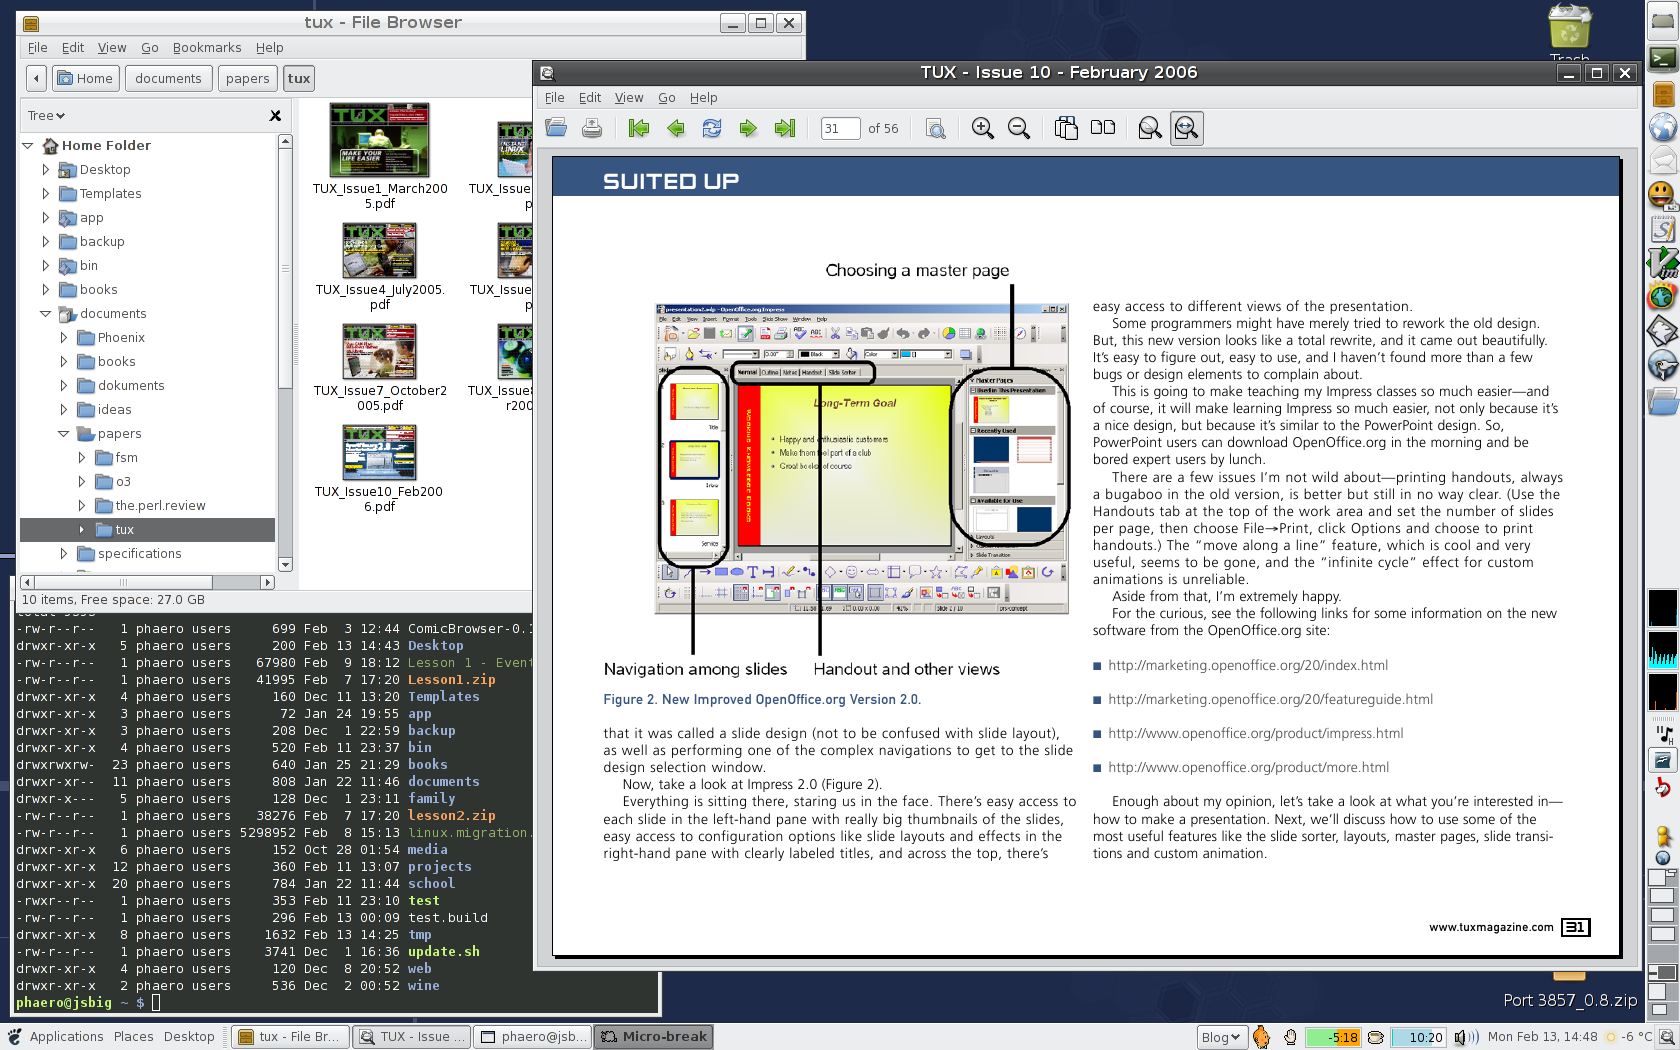Screen dimensions: 1680x1050
Task: Open Edit menu in File Browser
Action: coord(73,48)
